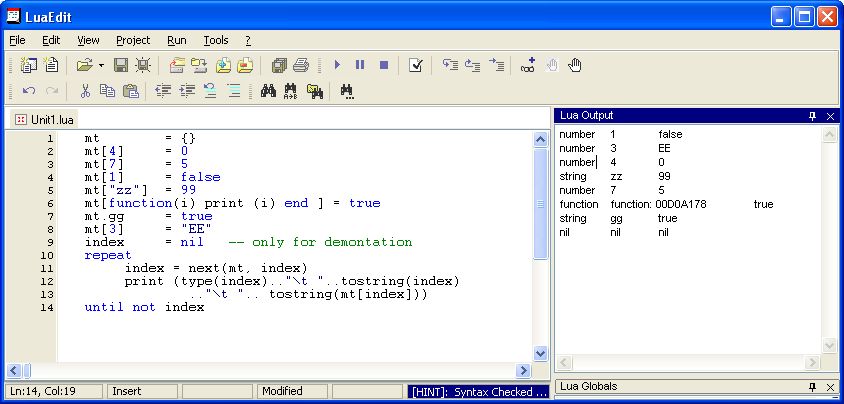Click the red folder project icon
Viewport: 844px width, 404px height.
(177, 66)
